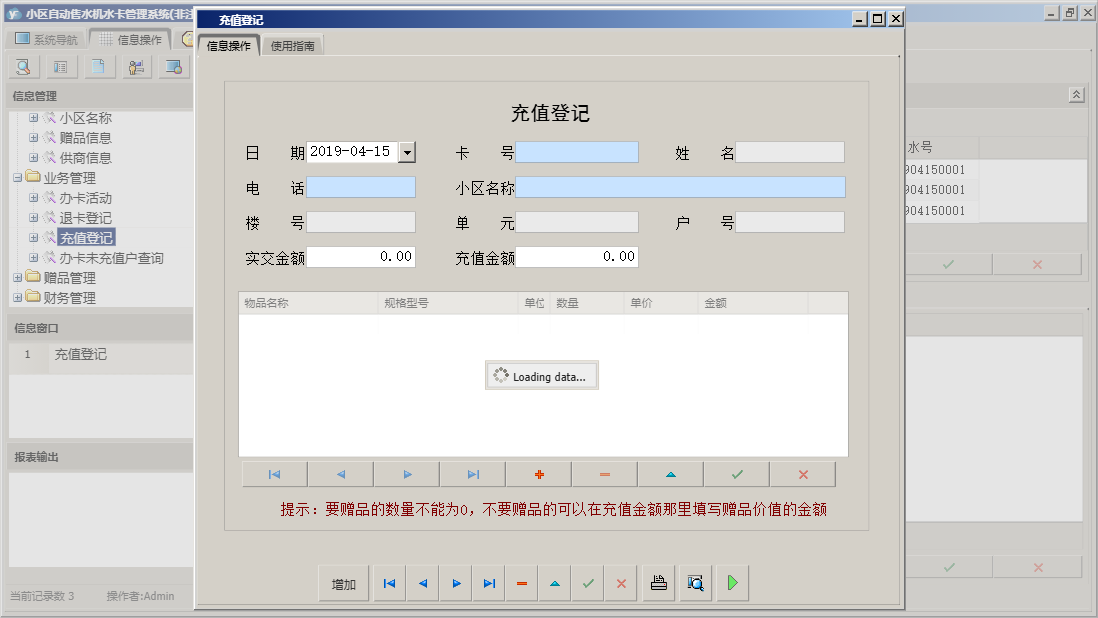The image size is (1098, 618).
Task: Click the print icon at the dialog bottom
Action: 658,582
